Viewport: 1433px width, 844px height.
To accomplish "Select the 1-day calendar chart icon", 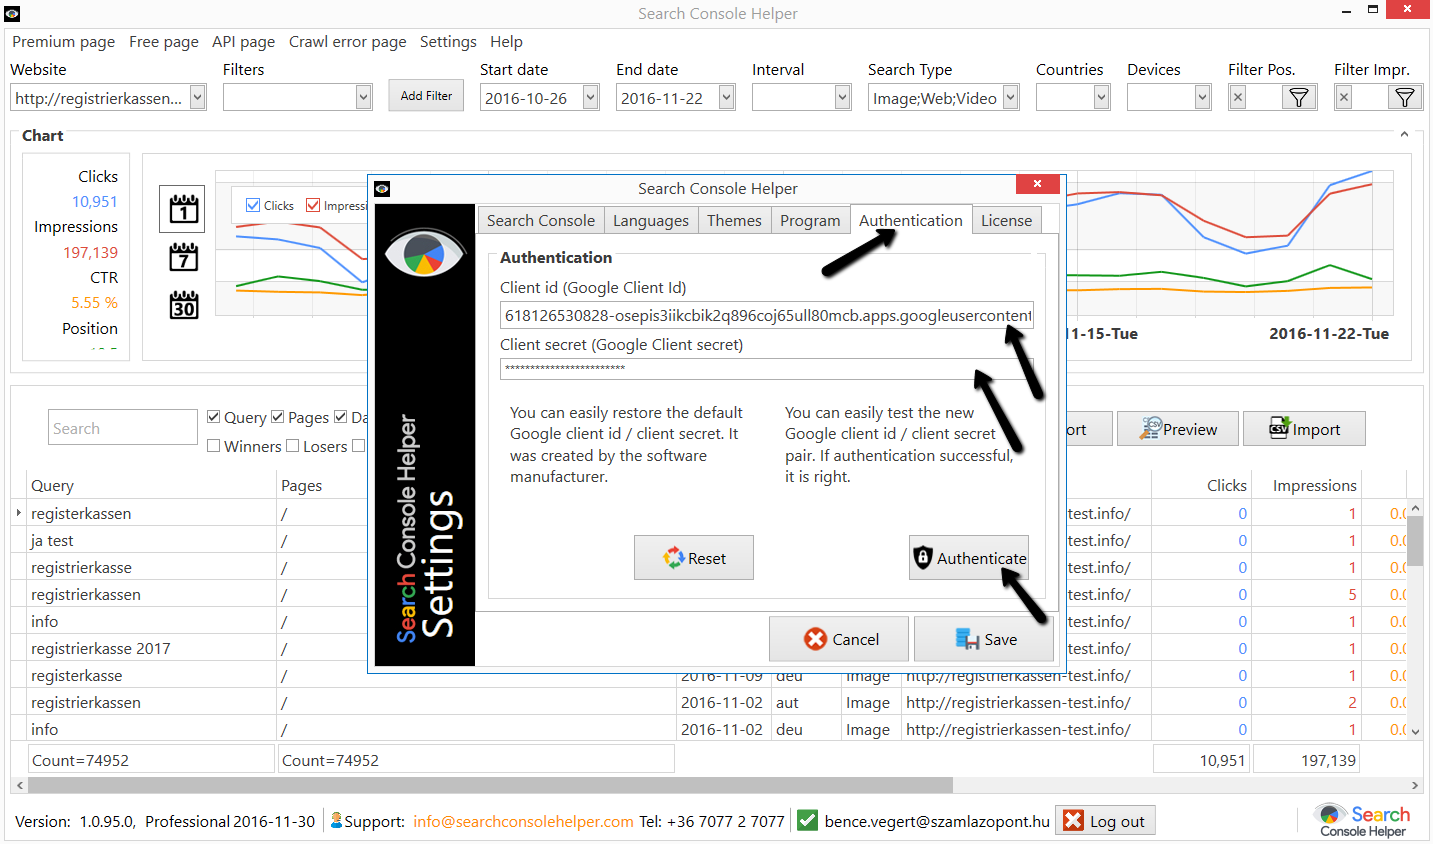I will [182, 209].
